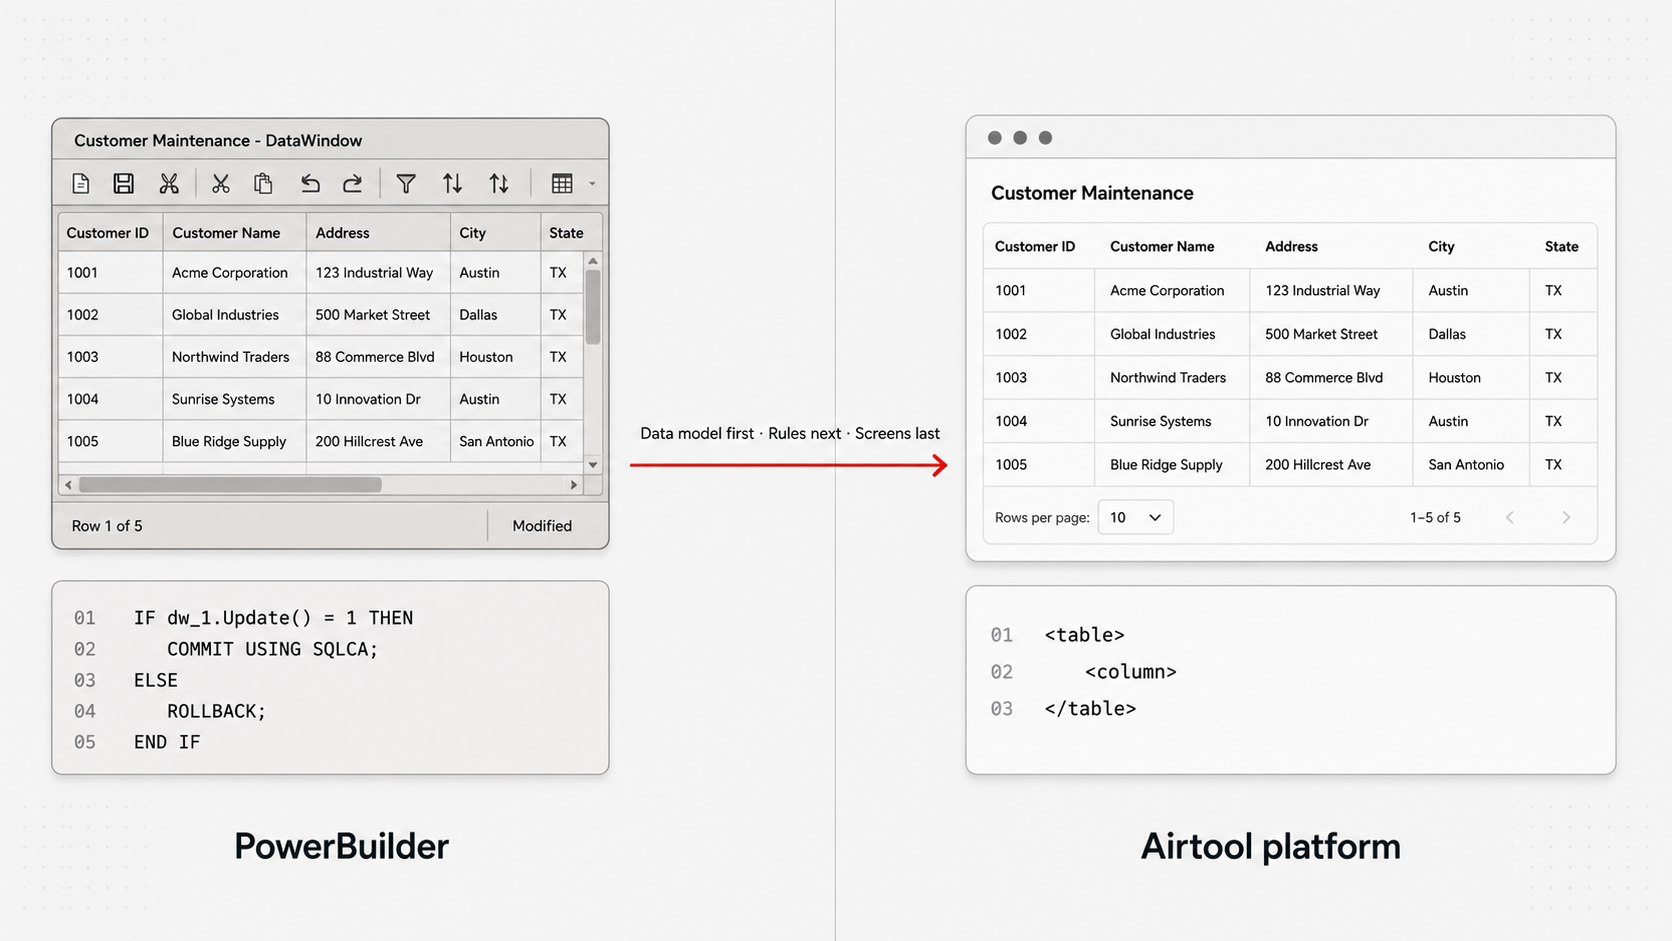Click the Filter funnel icon
This screenshot has width=1672, height=941.
pos(406,183)
